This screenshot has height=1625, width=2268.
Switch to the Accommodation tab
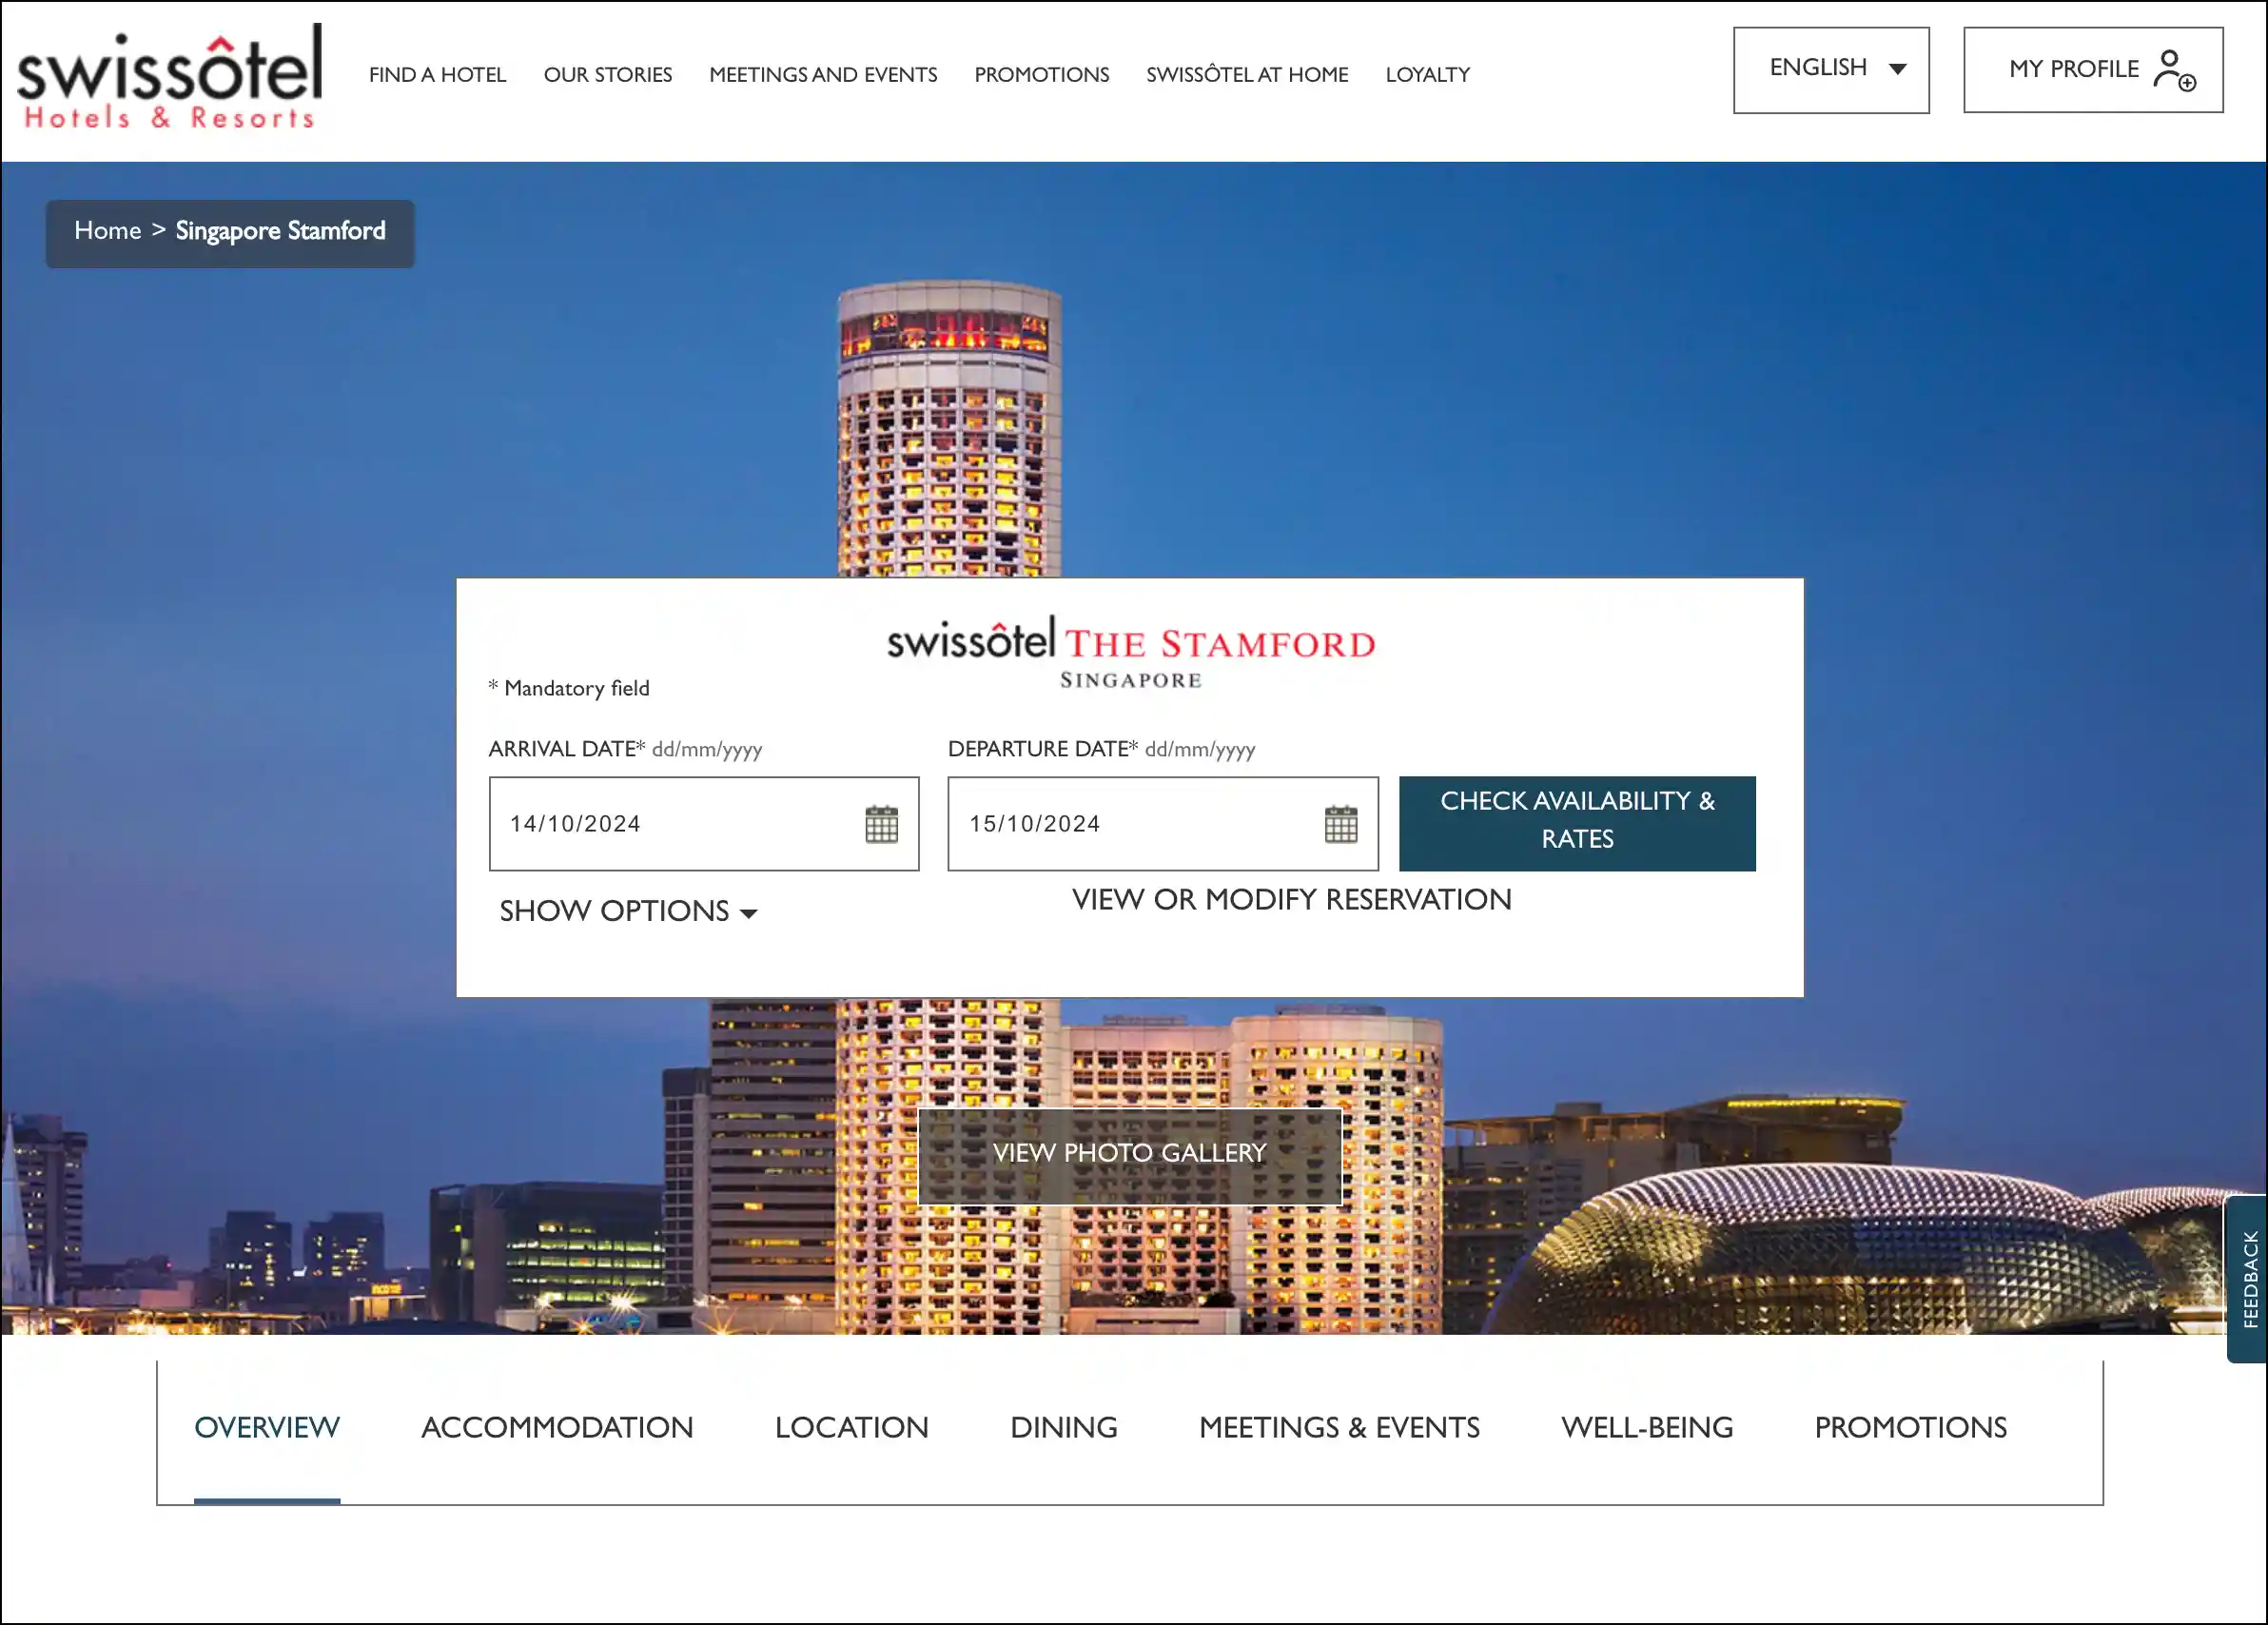(557, 1428)
